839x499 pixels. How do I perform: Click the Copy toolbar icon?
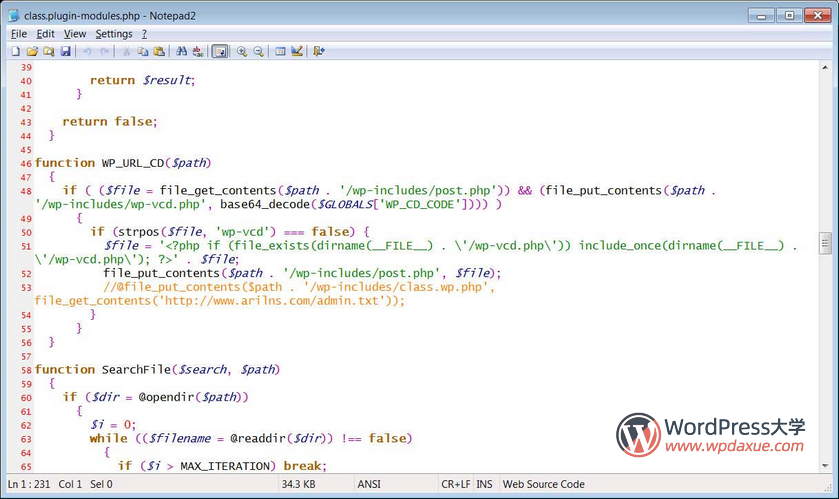click(x=143, y=51)
